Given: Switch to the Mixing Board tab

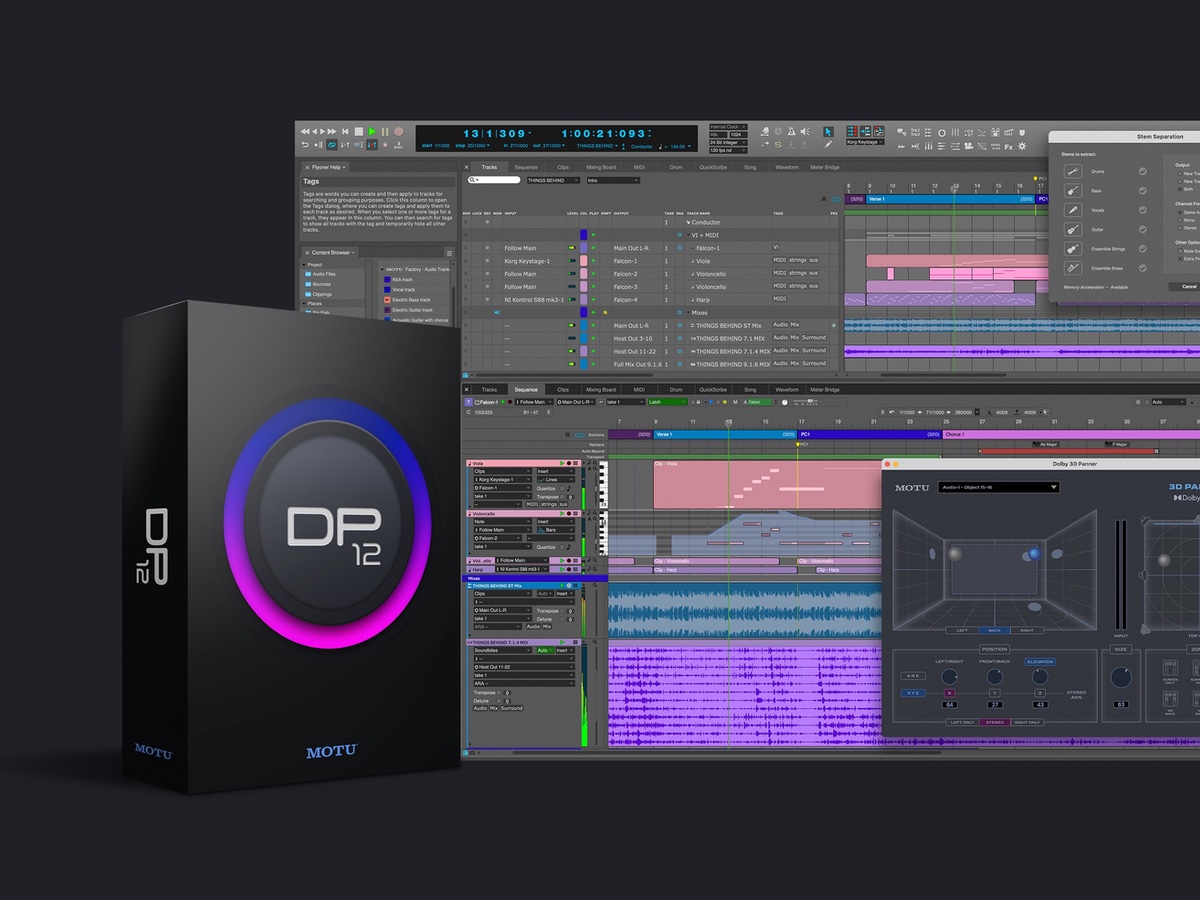Looking at the screenshot, I should 601,167.
